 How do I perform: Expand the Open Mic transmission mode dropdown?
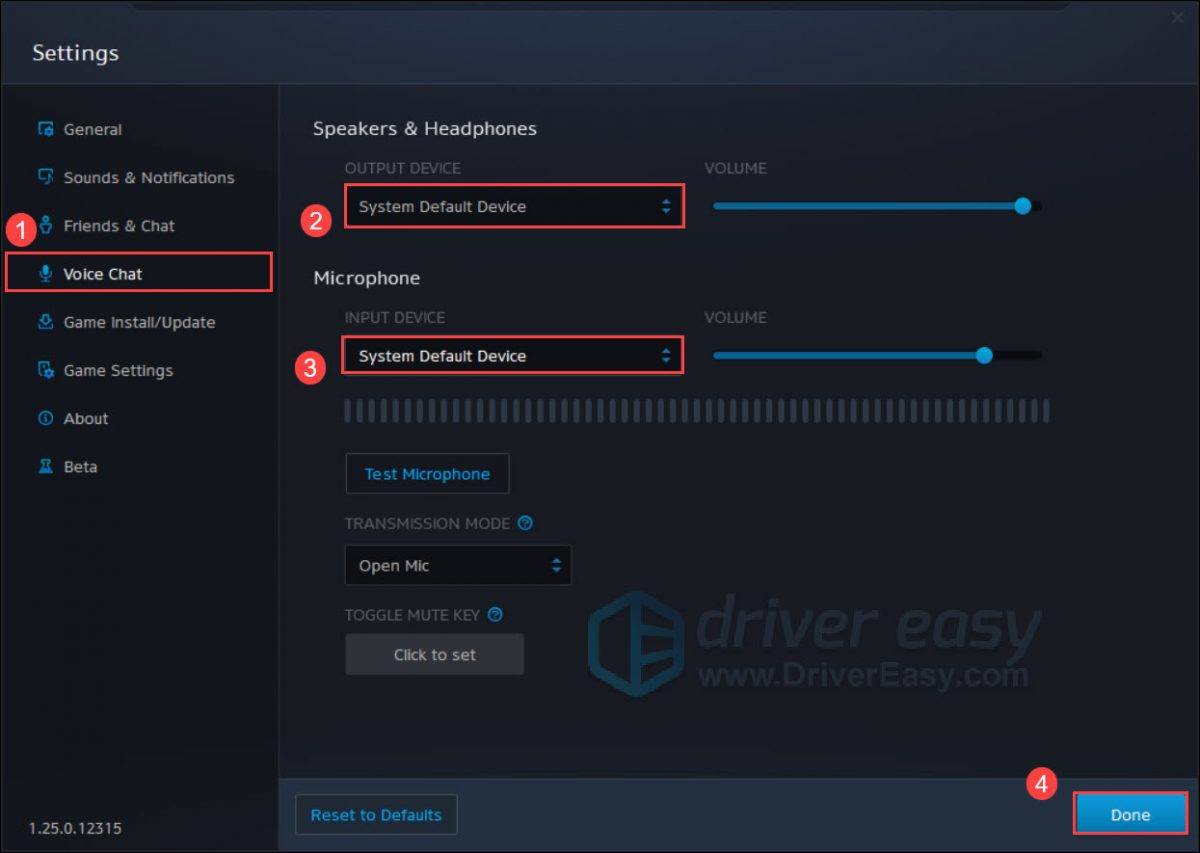[x=458, y=565]
